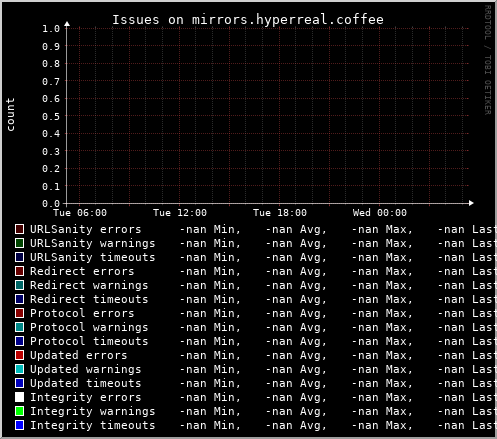
Task: Select the URLSanity timeouts legend label
Action: (93, 257)
